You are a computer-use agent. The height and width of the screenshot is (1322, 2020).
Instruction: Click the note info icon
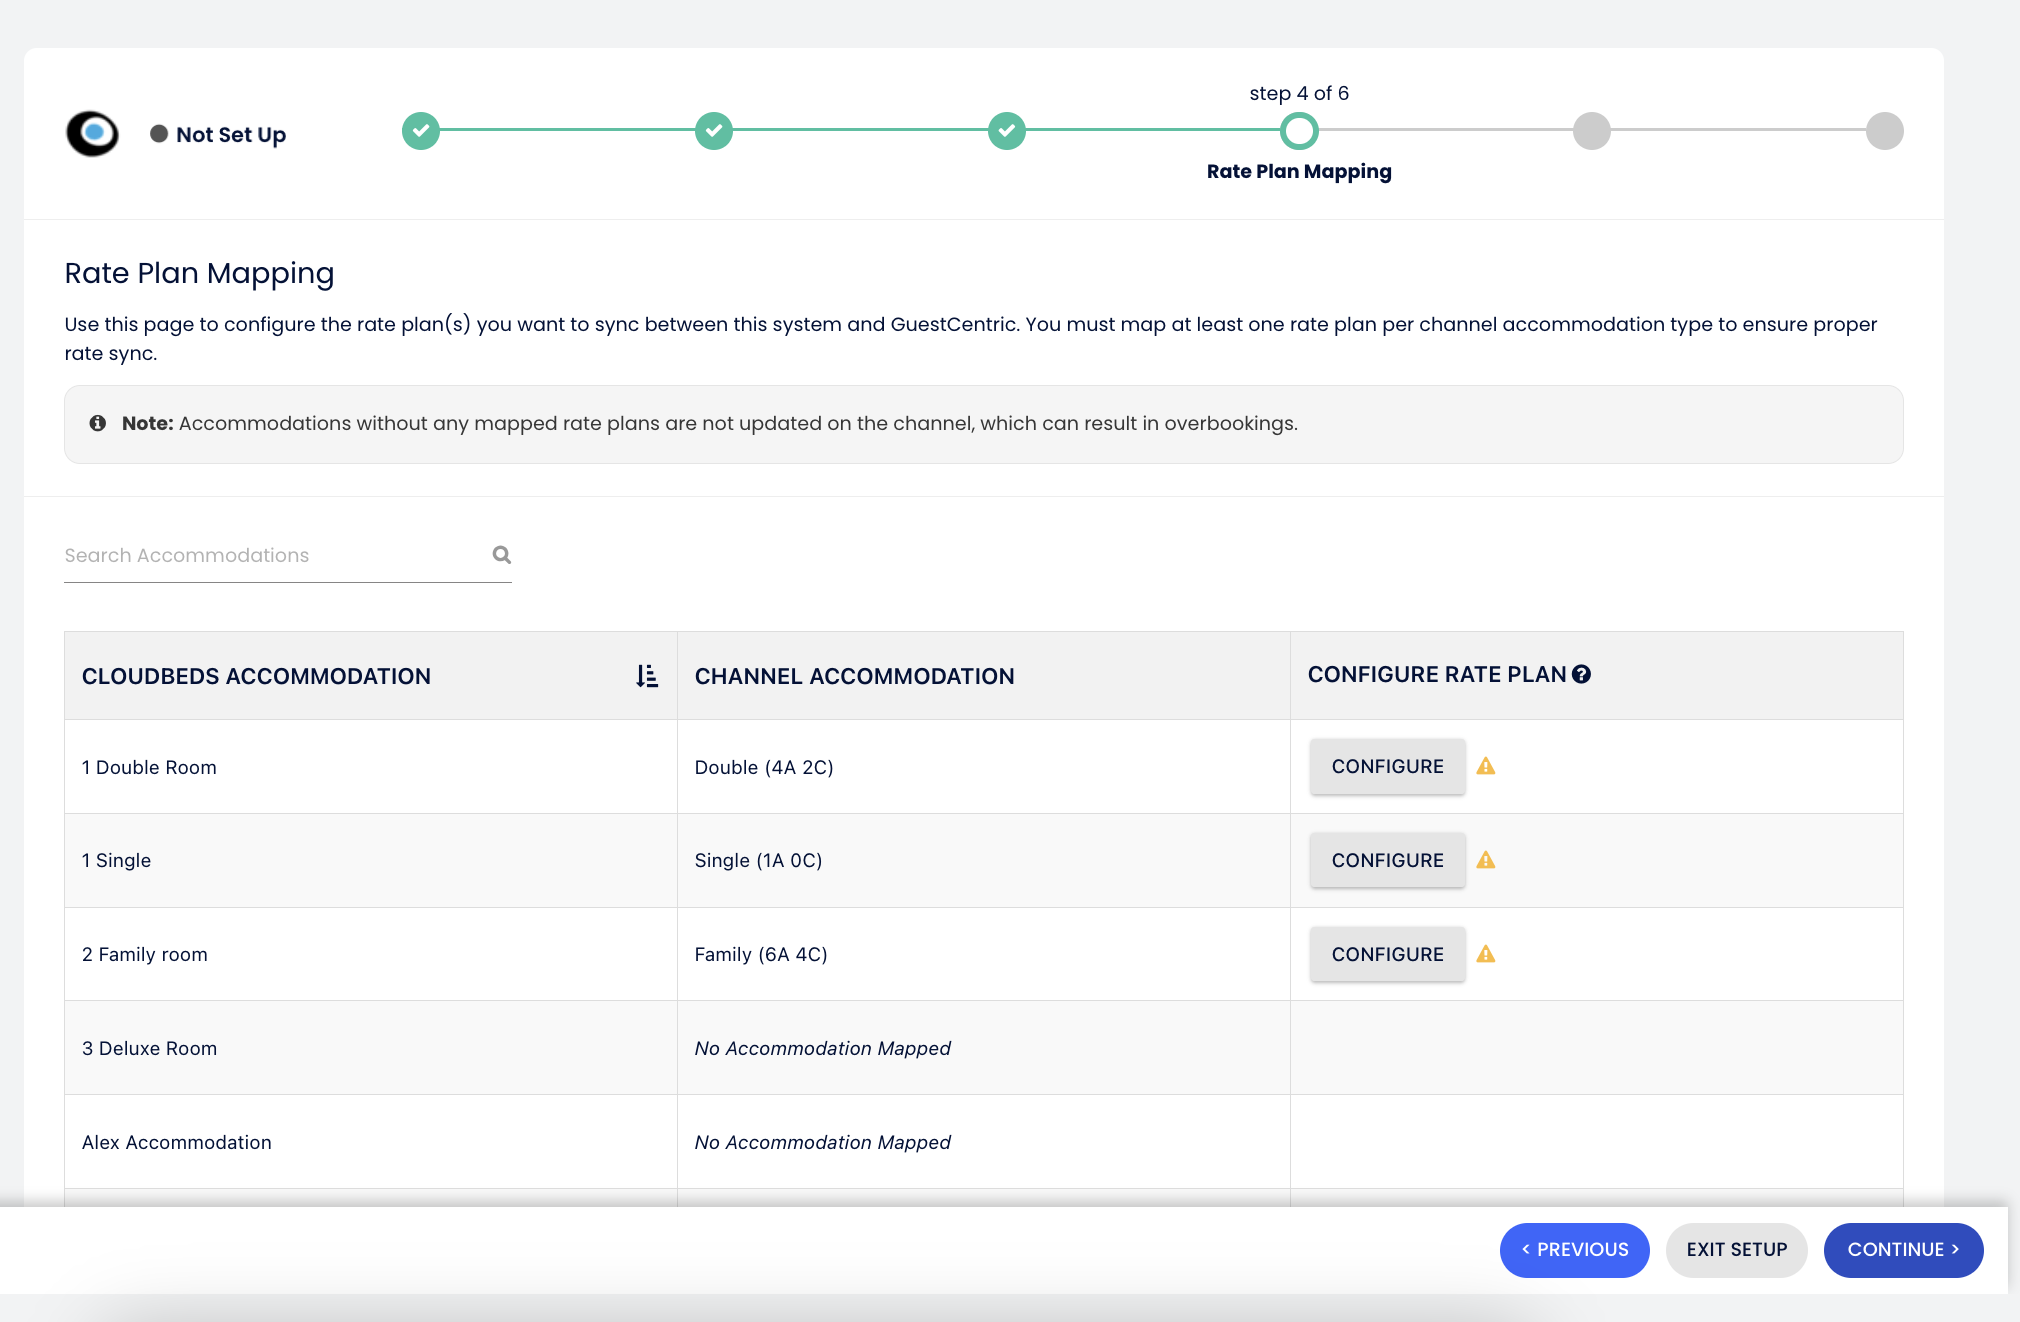click(98, 423)
